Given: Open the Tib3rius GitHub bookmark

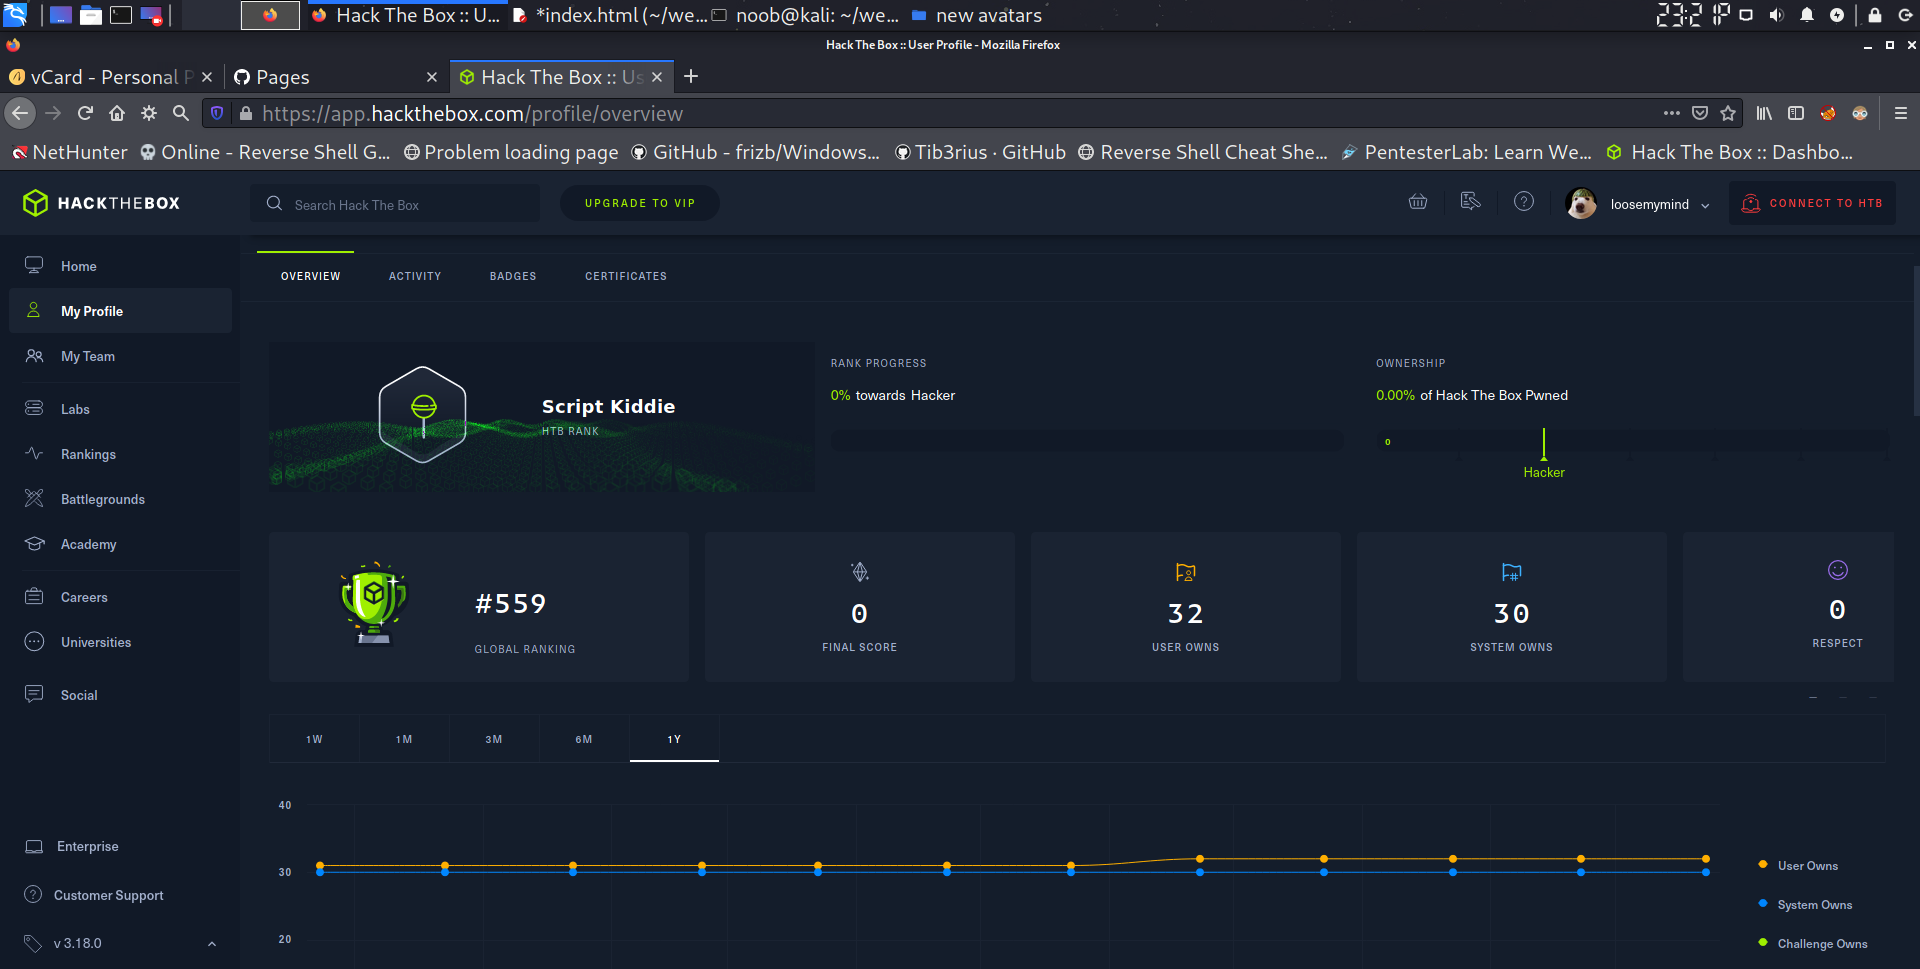Looking at the screenshot, I should 980,152.
